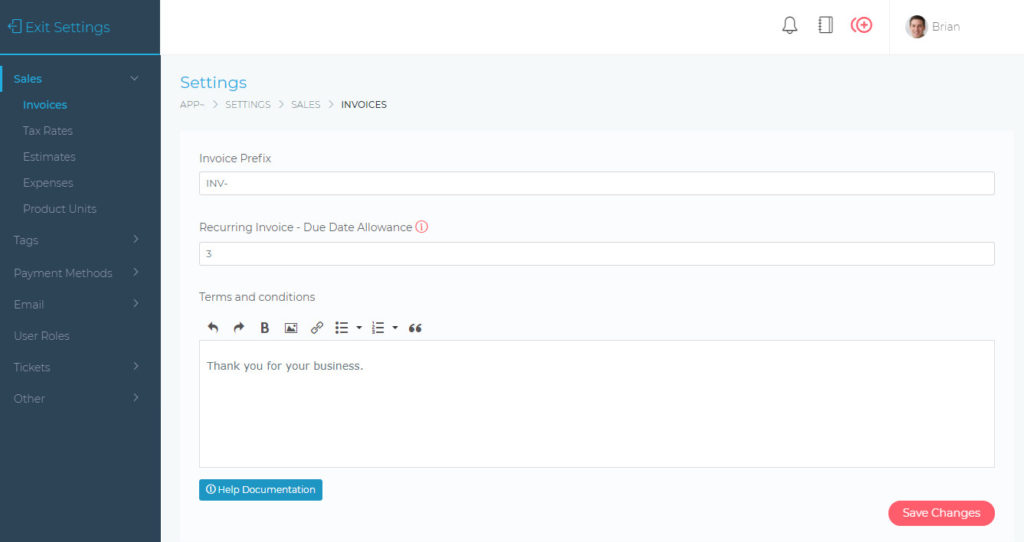Undo last edit in terms editor

(x=213, y=328)
